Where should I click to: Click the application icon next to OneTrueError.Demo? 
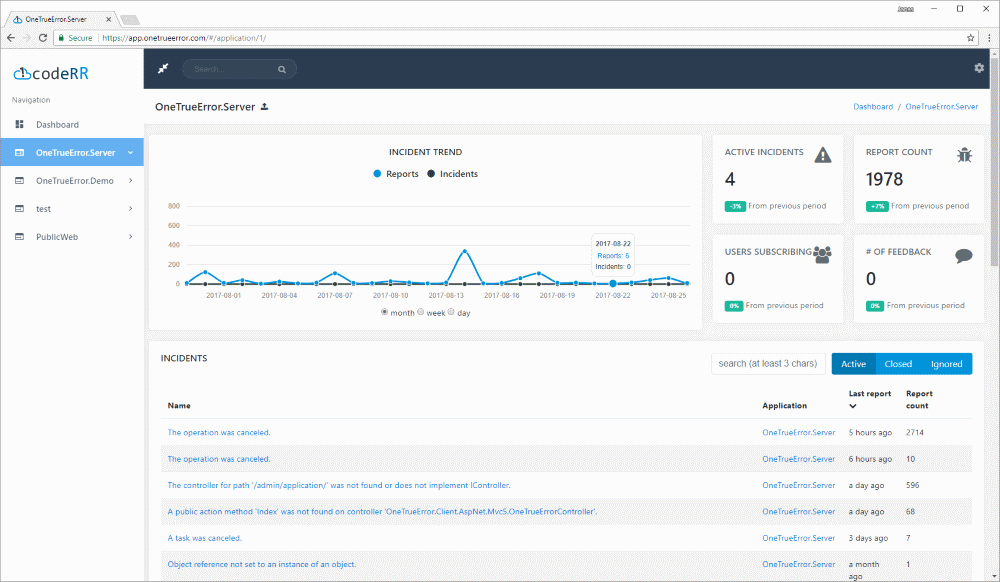(19, 180)
